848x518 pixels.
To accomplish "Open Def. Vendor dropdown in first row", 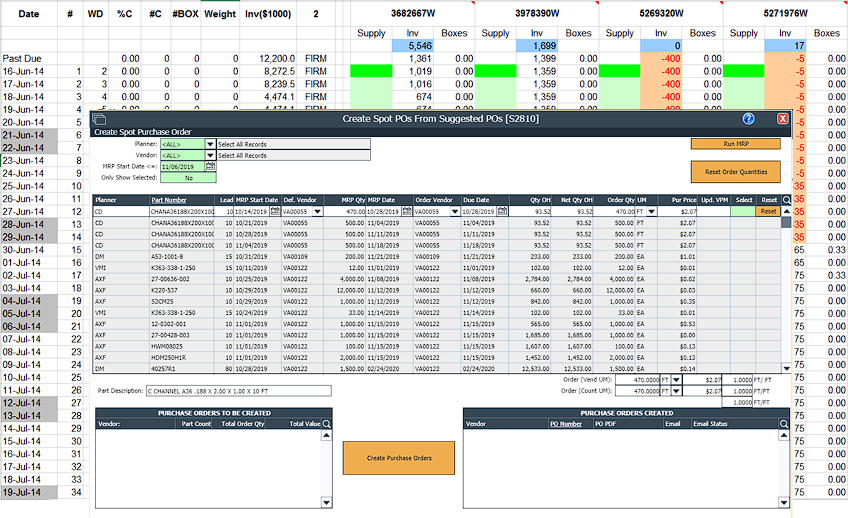I will coord(318,212).
